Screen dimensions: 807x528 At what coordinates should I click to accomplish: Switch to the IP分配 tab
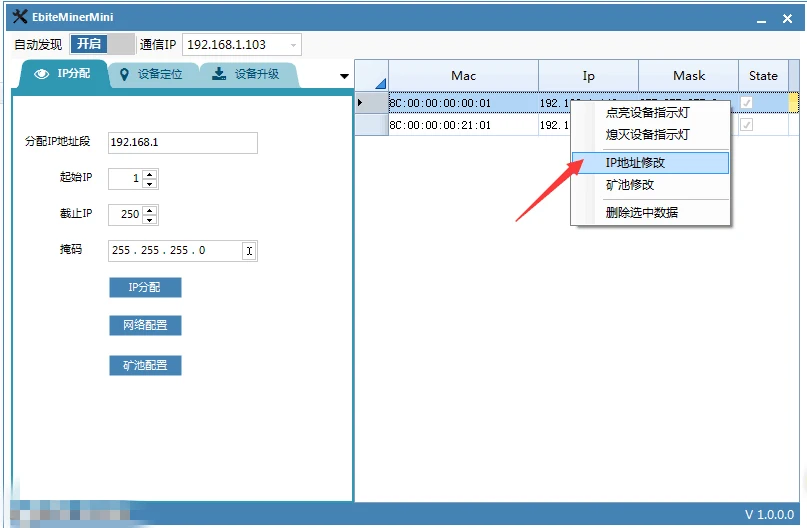pos(63,74)
